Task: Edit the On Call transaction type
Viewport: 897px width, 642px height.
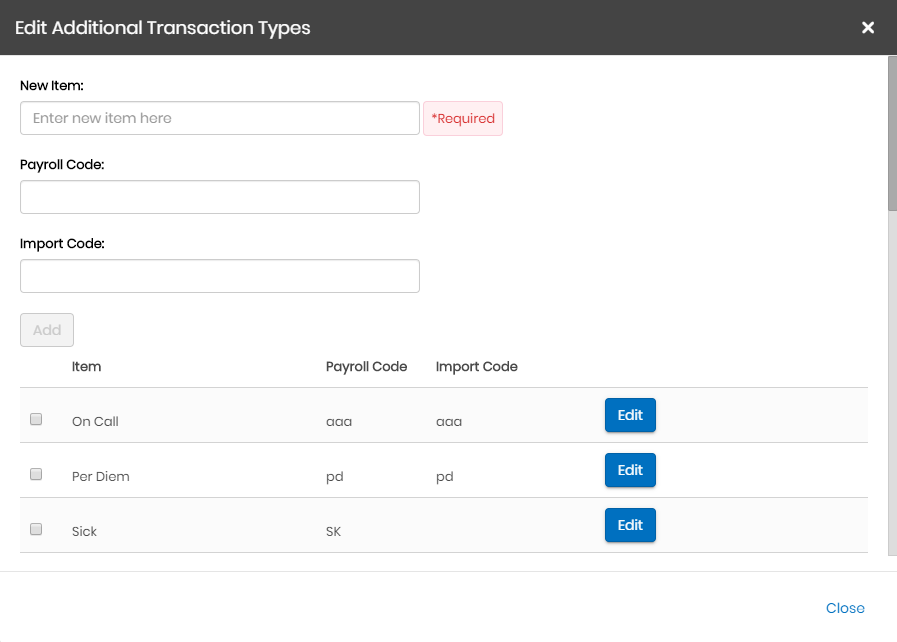Action: click(x=630, y=415)
